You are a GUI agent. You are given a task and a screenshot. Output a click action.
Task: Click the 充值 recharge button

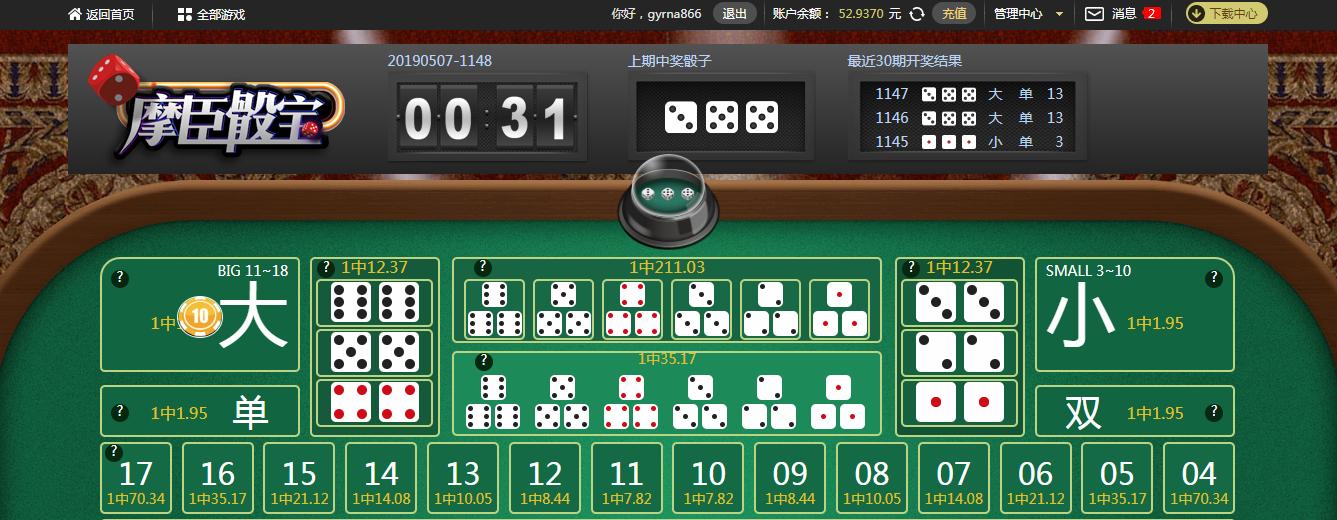pos(954,14)
